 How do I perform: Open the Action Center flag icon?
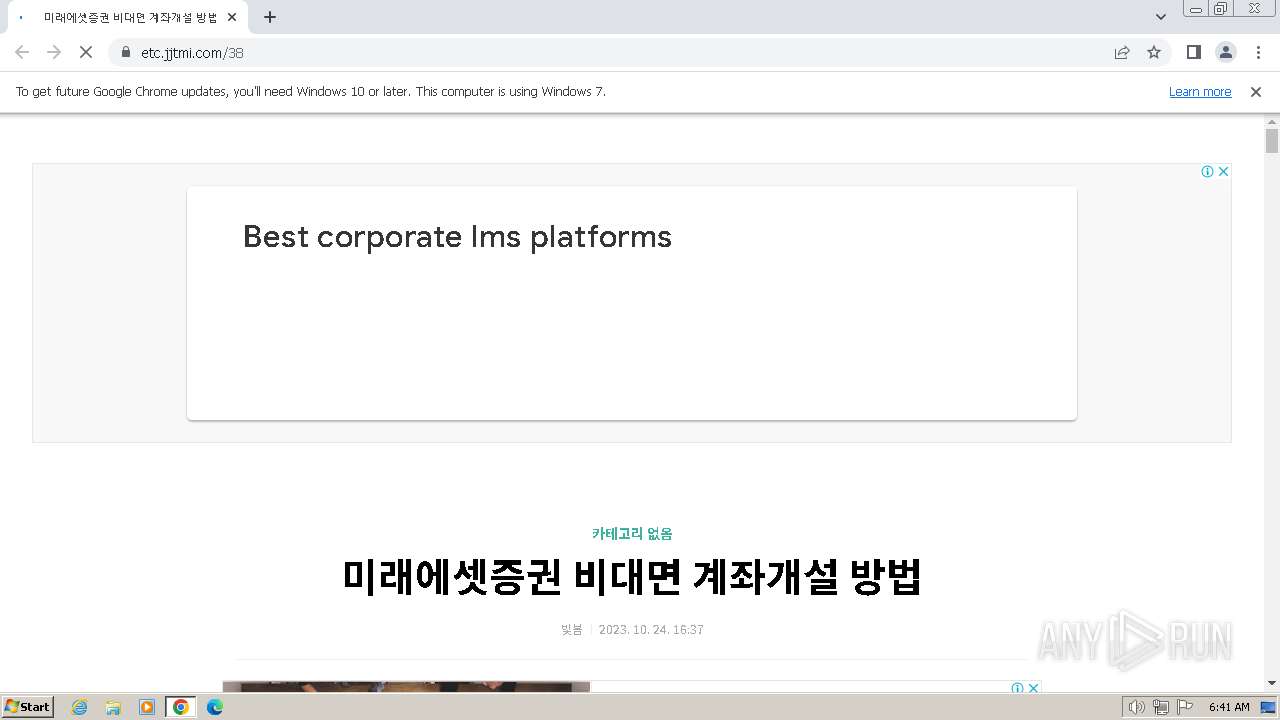[1185, 707]
